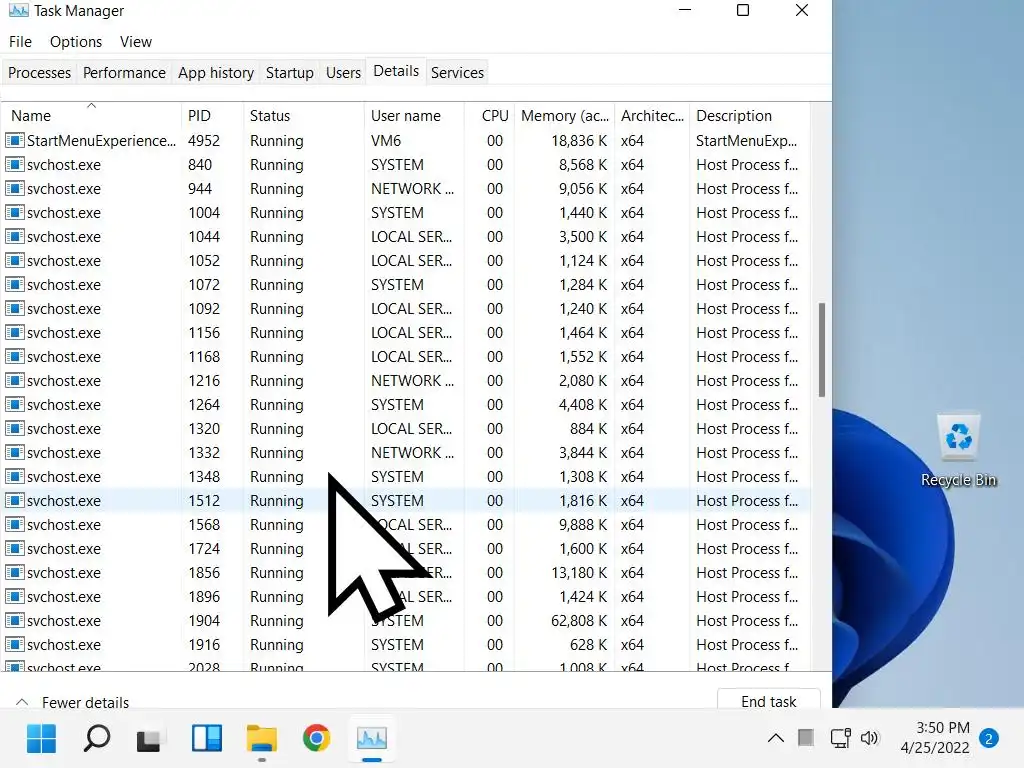
Task: Click the vertical scrollbar thumb
Action: [x=822, y=349]
